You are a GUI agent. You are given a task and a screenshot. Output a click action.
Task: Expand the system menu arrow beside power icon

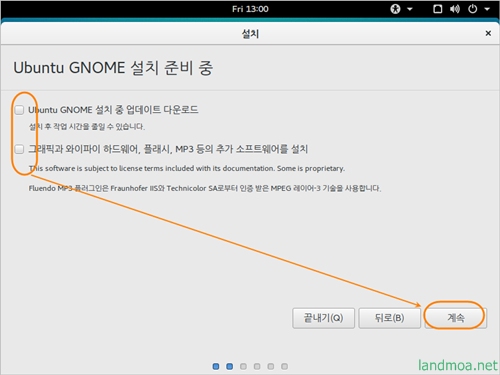click(x=487, y=9)
